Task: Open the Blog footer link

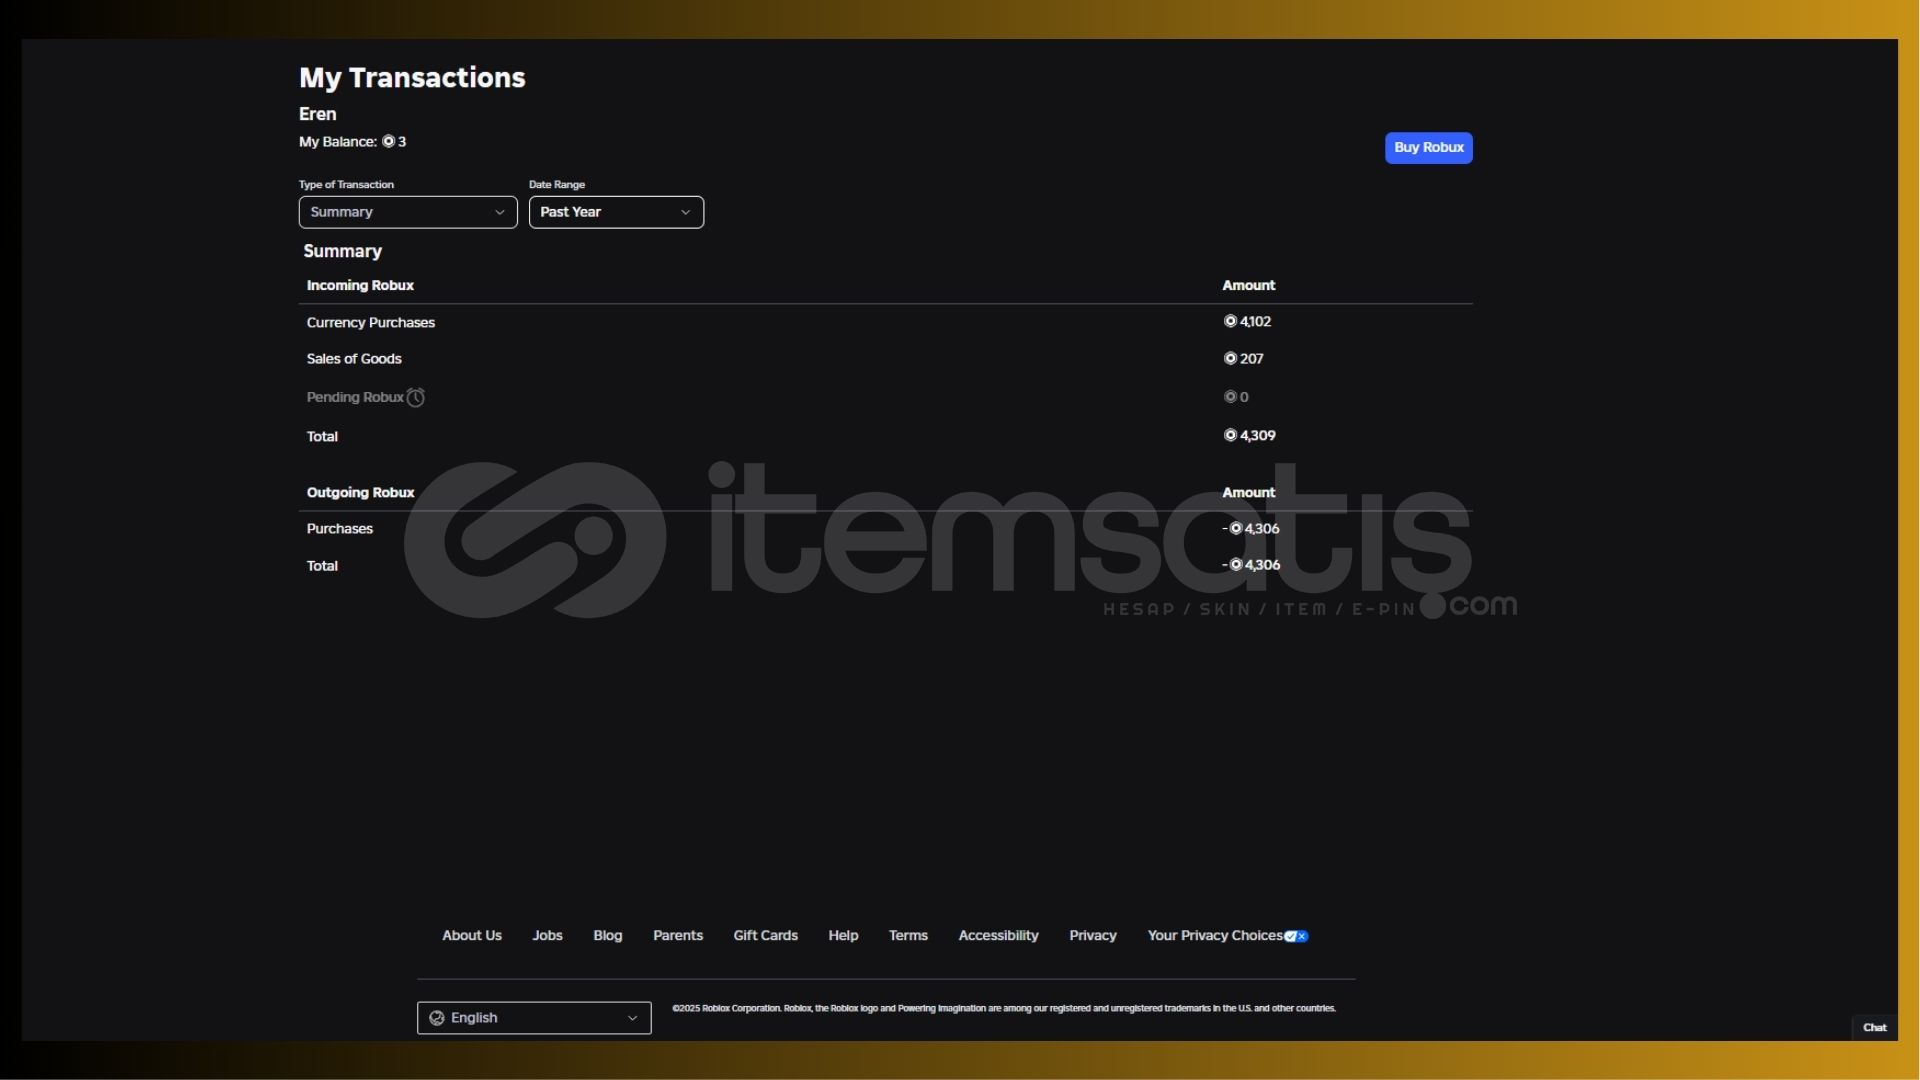Action: point(608,935)
